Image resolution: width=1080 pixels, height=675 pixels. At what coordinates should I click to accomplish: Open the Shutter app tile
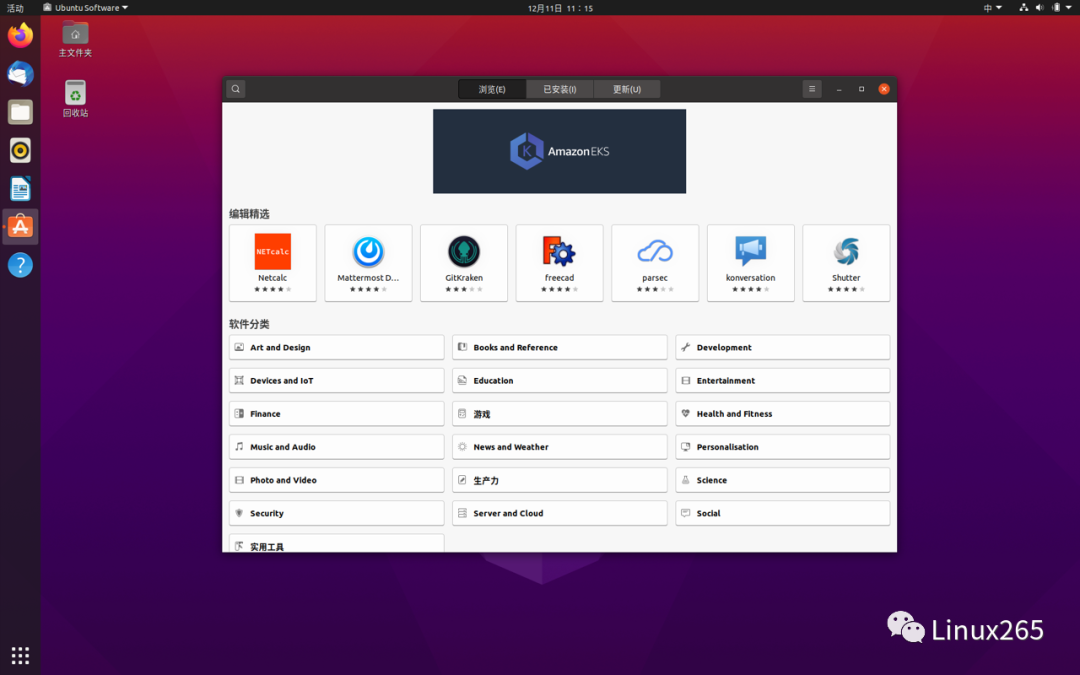click(x=847, y=263)
